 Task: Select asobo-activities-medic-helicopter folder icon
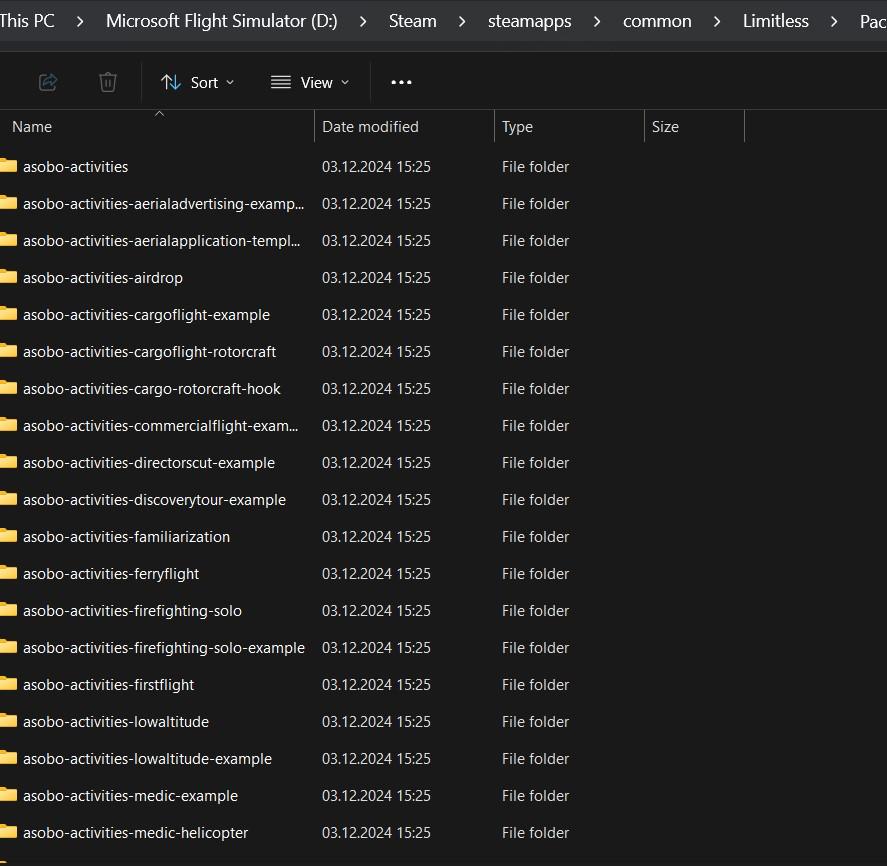9,832
